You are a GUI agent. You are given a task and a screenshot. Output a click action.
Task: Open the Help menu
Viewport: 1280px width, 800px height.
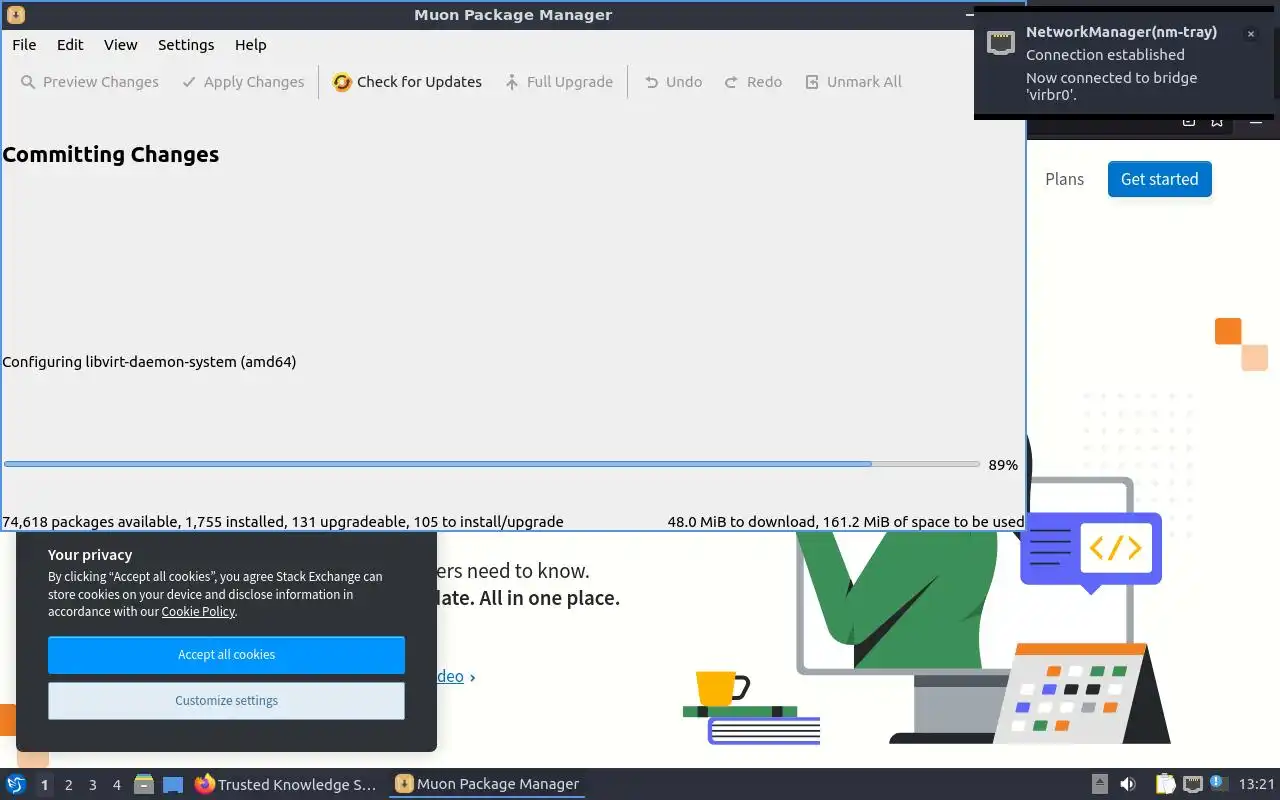(x=251, y=45)
